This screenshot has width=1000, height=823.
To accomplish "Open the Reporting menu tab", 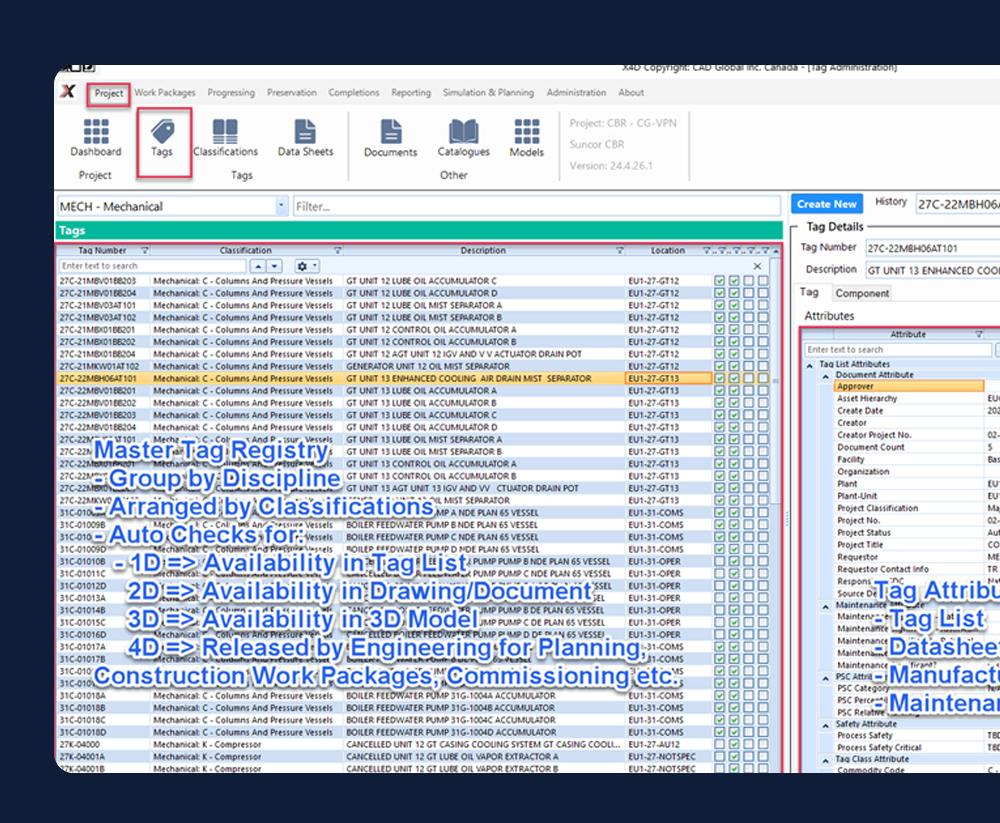I will coord(411,93).
